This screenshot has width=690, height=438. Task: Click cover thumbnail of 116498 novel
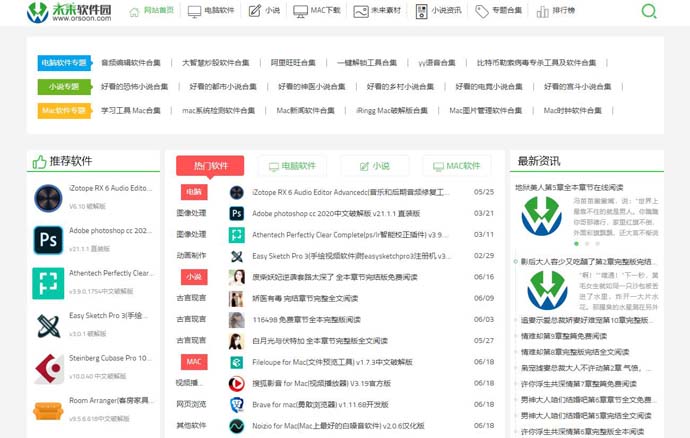click(x=237, y=320)
